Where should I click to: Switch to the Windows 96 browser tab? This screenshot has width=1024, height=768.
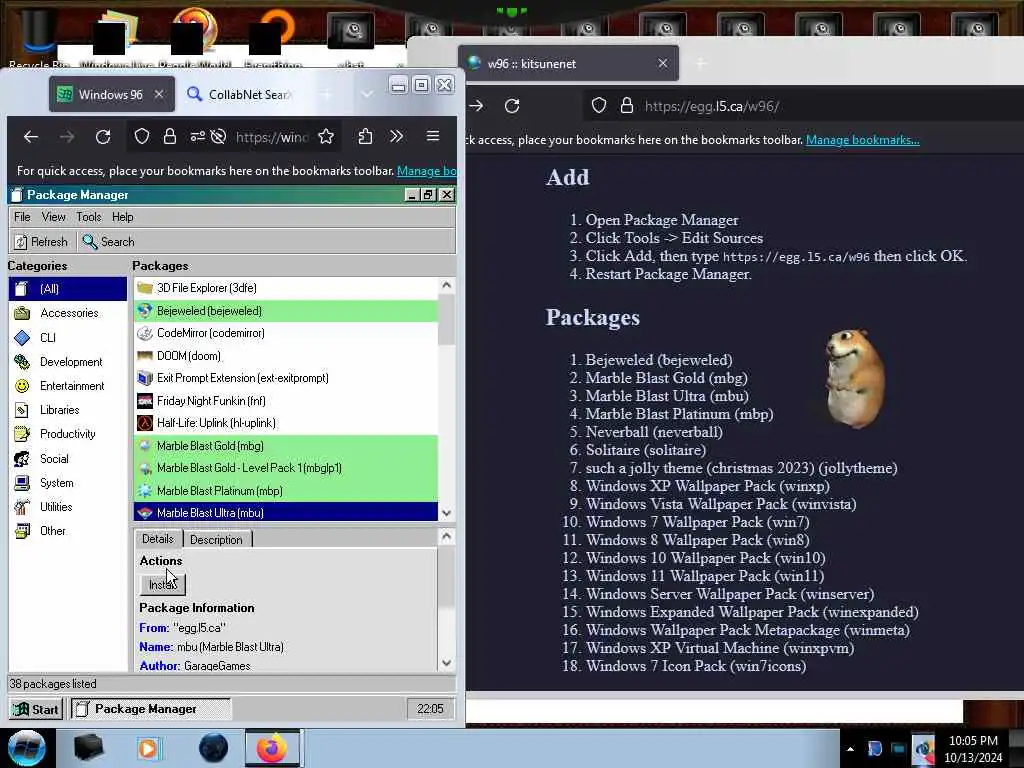[111, 95]
